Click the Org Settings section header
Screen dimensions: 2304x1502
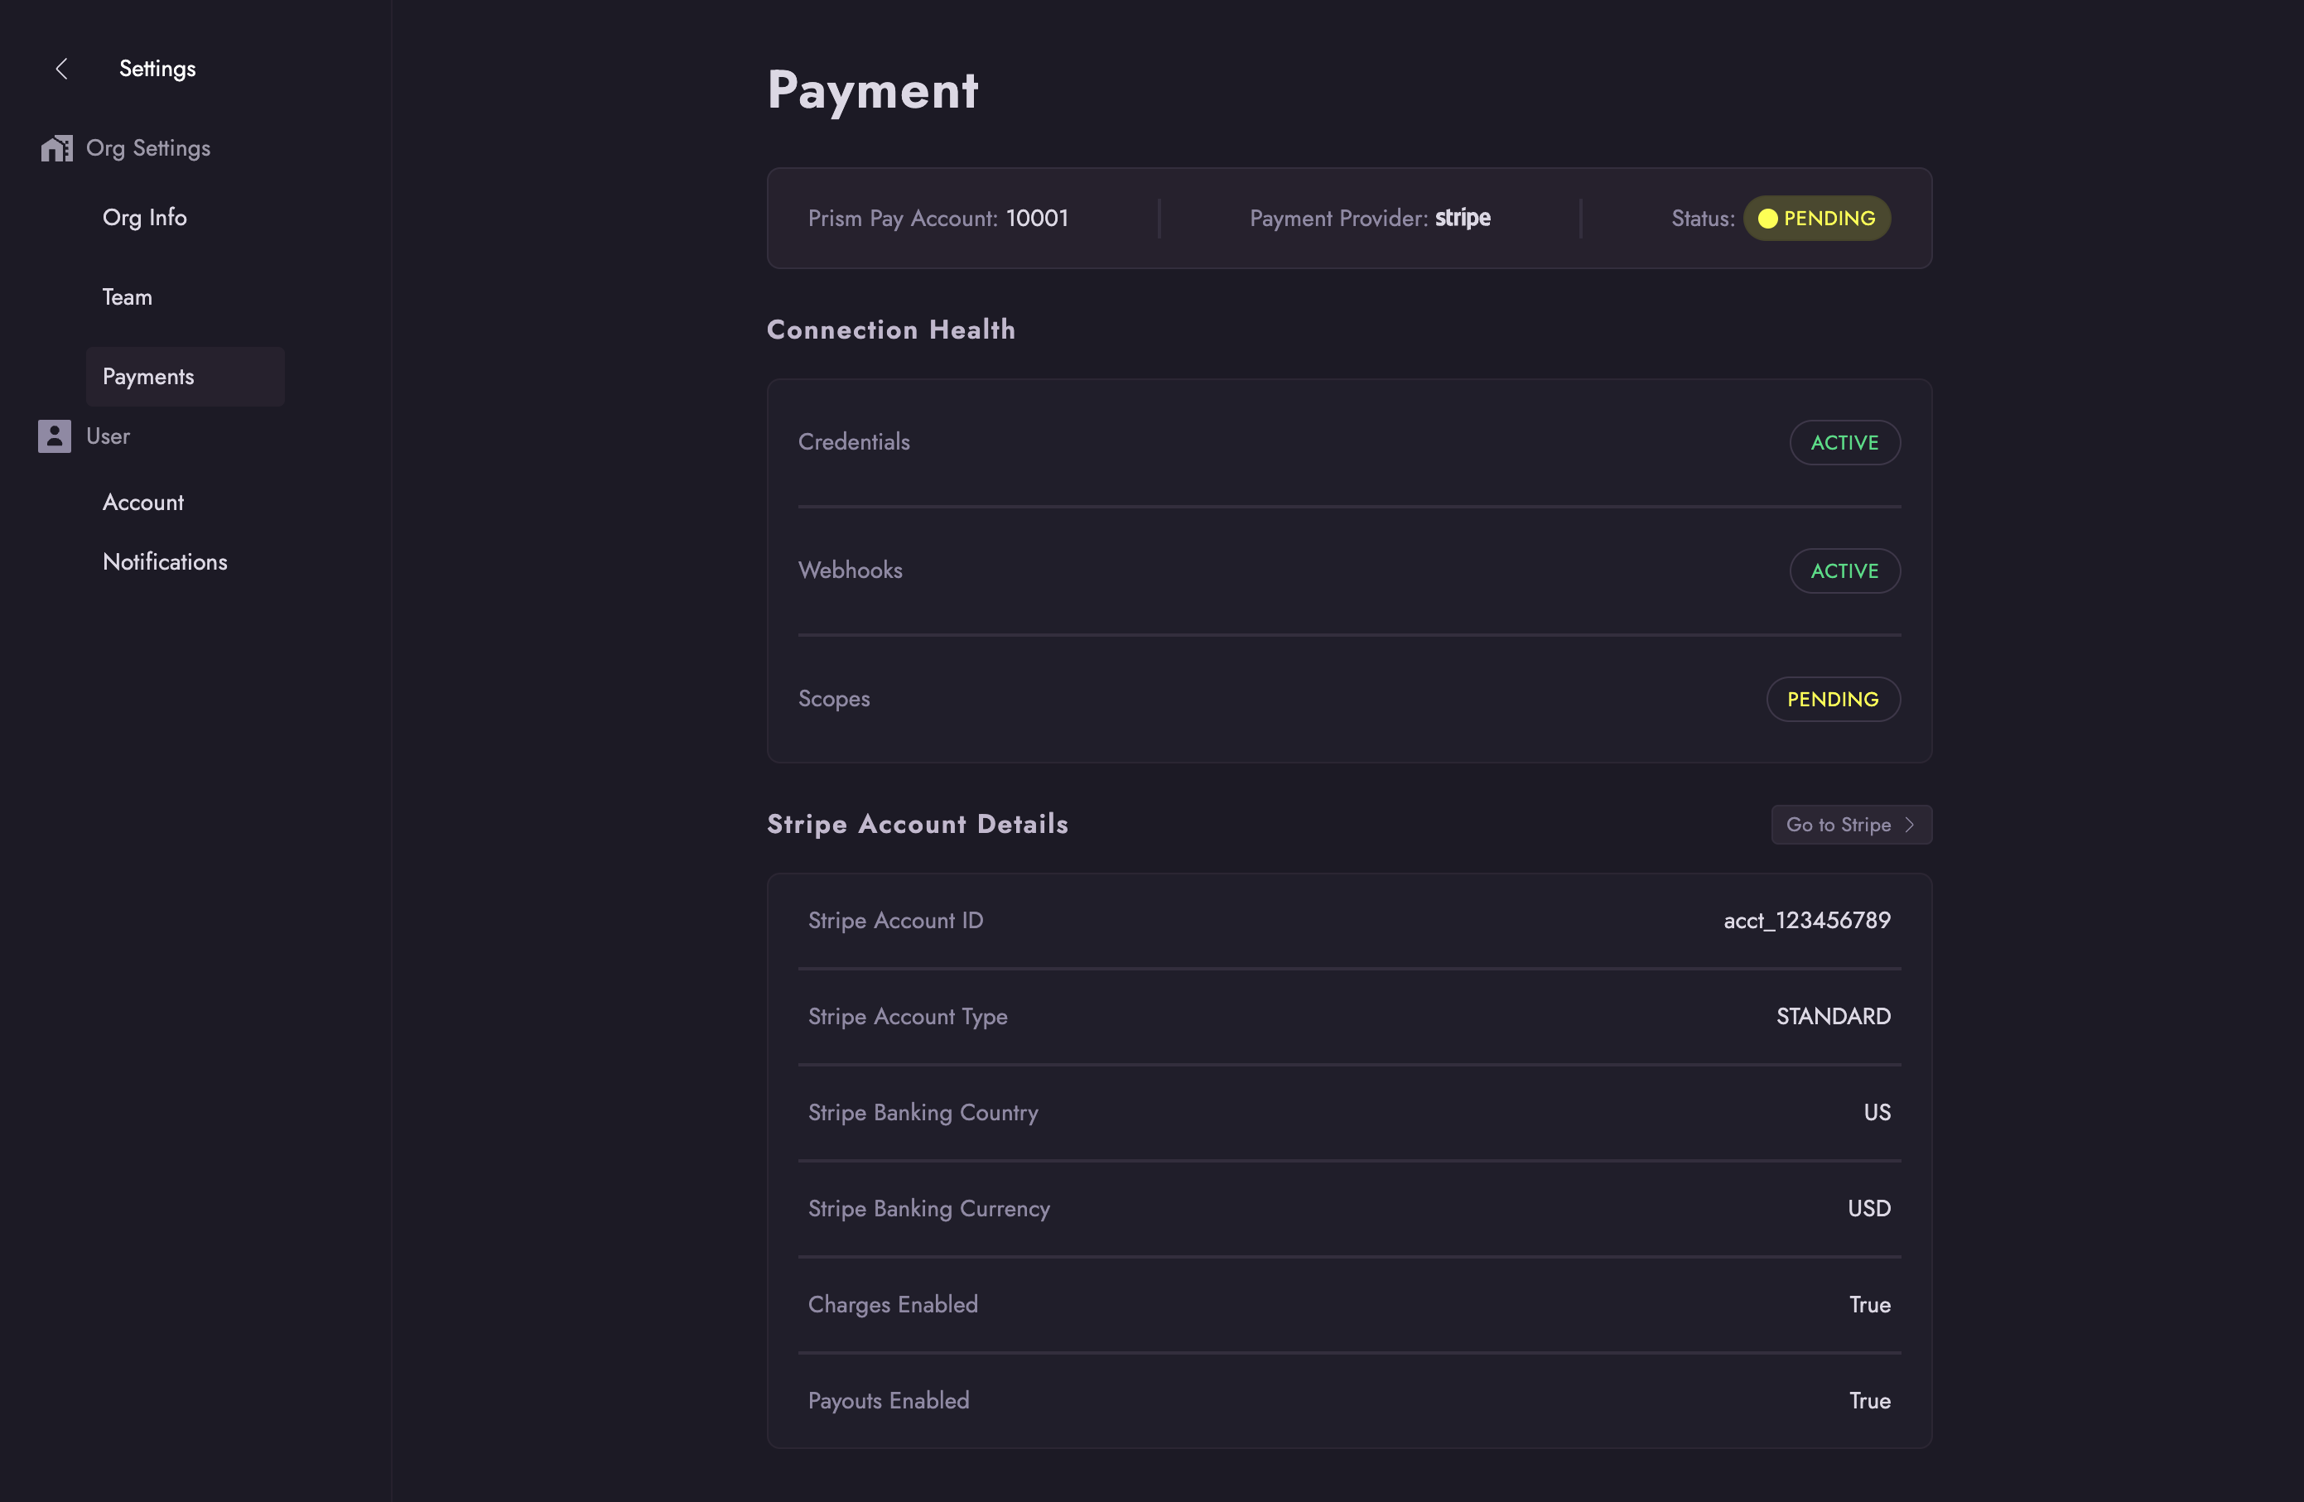(148, 148)
